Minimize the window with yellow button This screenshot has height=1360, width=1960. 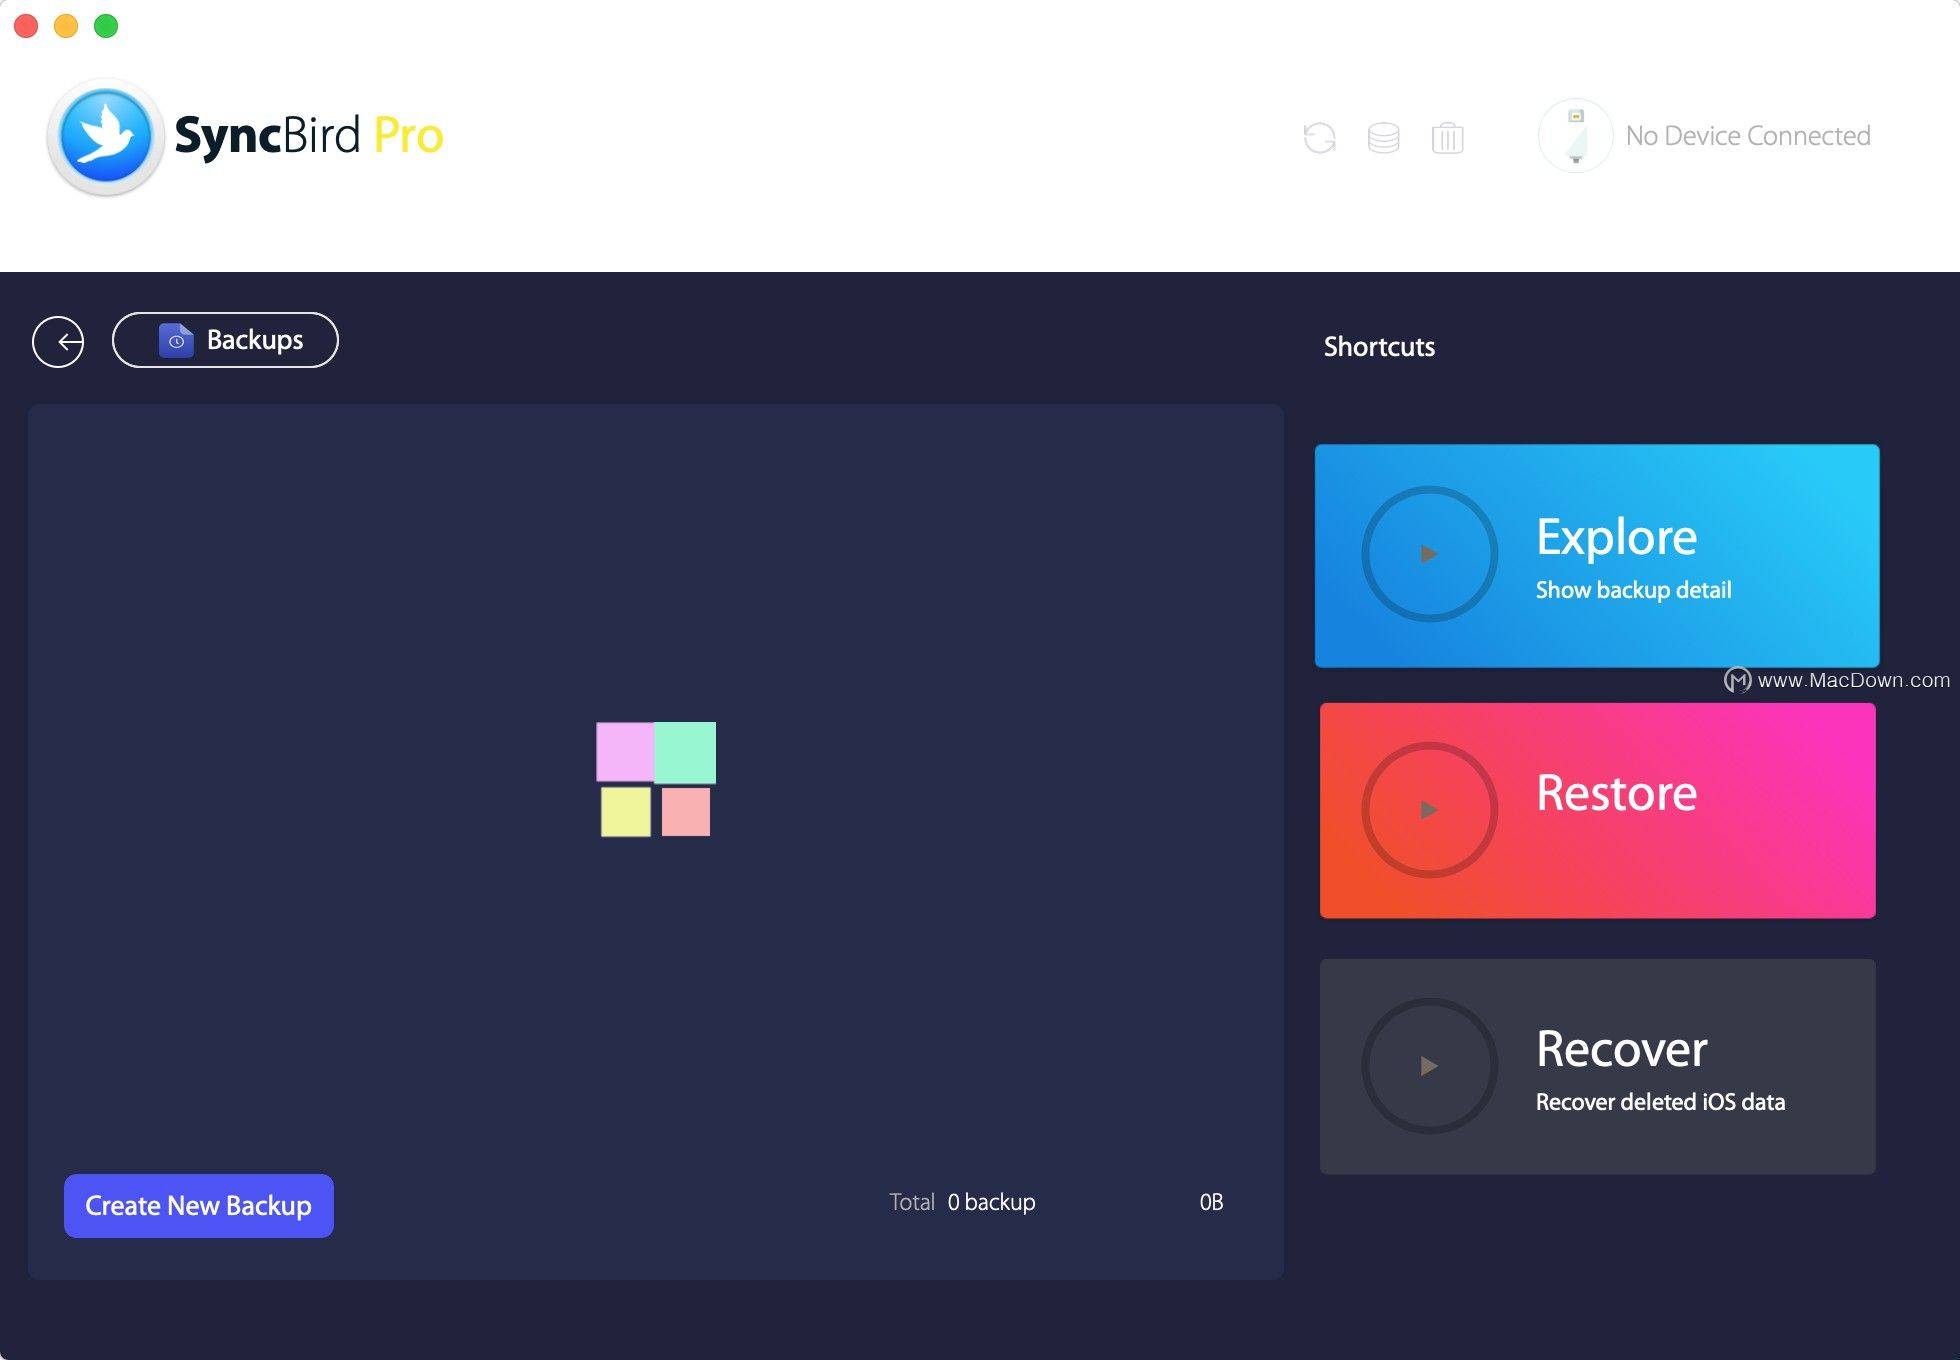pyautogui.click(x=66, y=26)
